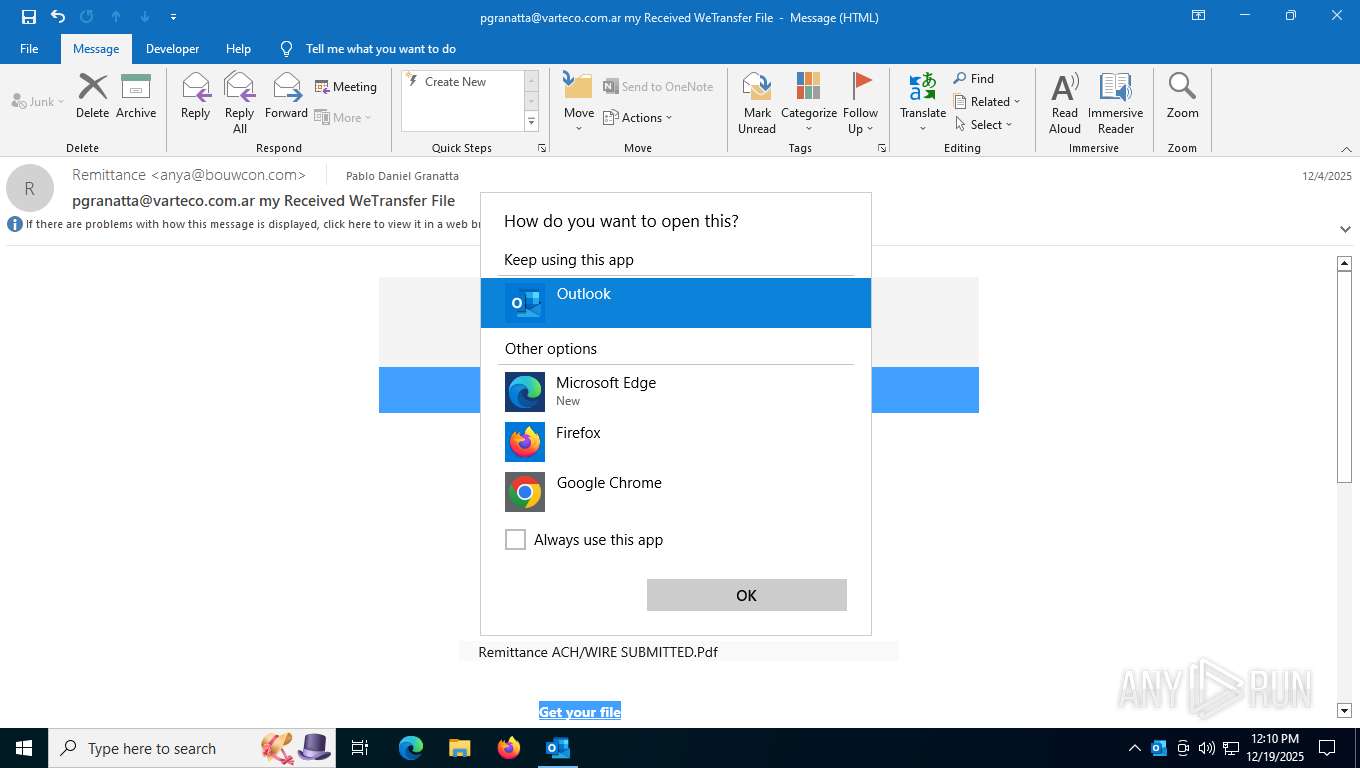Choose Outlook in the open-with dialog

click(x=676, y=302)
